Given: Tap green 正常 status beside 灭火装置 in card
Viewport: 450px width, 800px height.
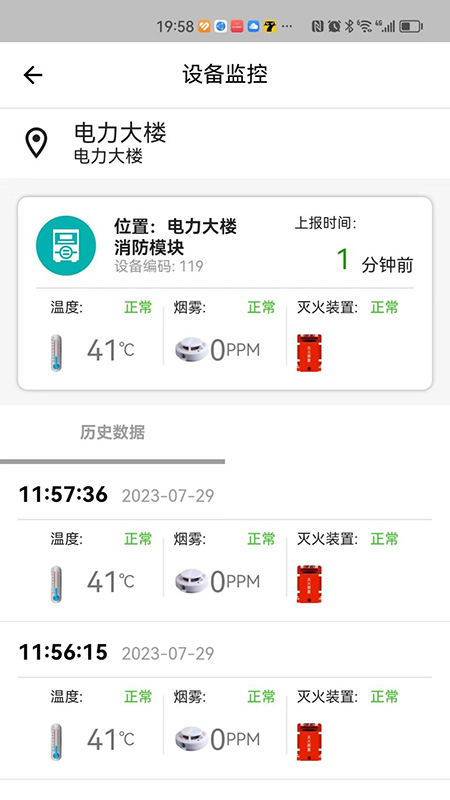Looking at the screenshot, I should point(384,307).
